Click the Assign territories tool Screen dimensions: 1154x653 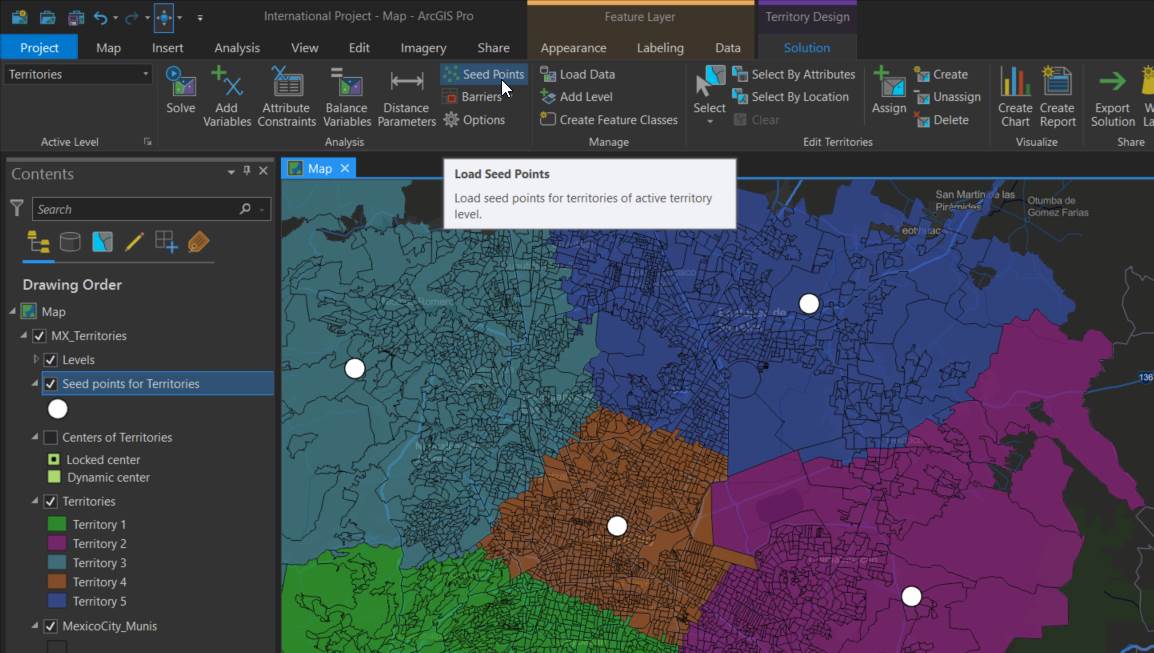(x=889, y=90)
